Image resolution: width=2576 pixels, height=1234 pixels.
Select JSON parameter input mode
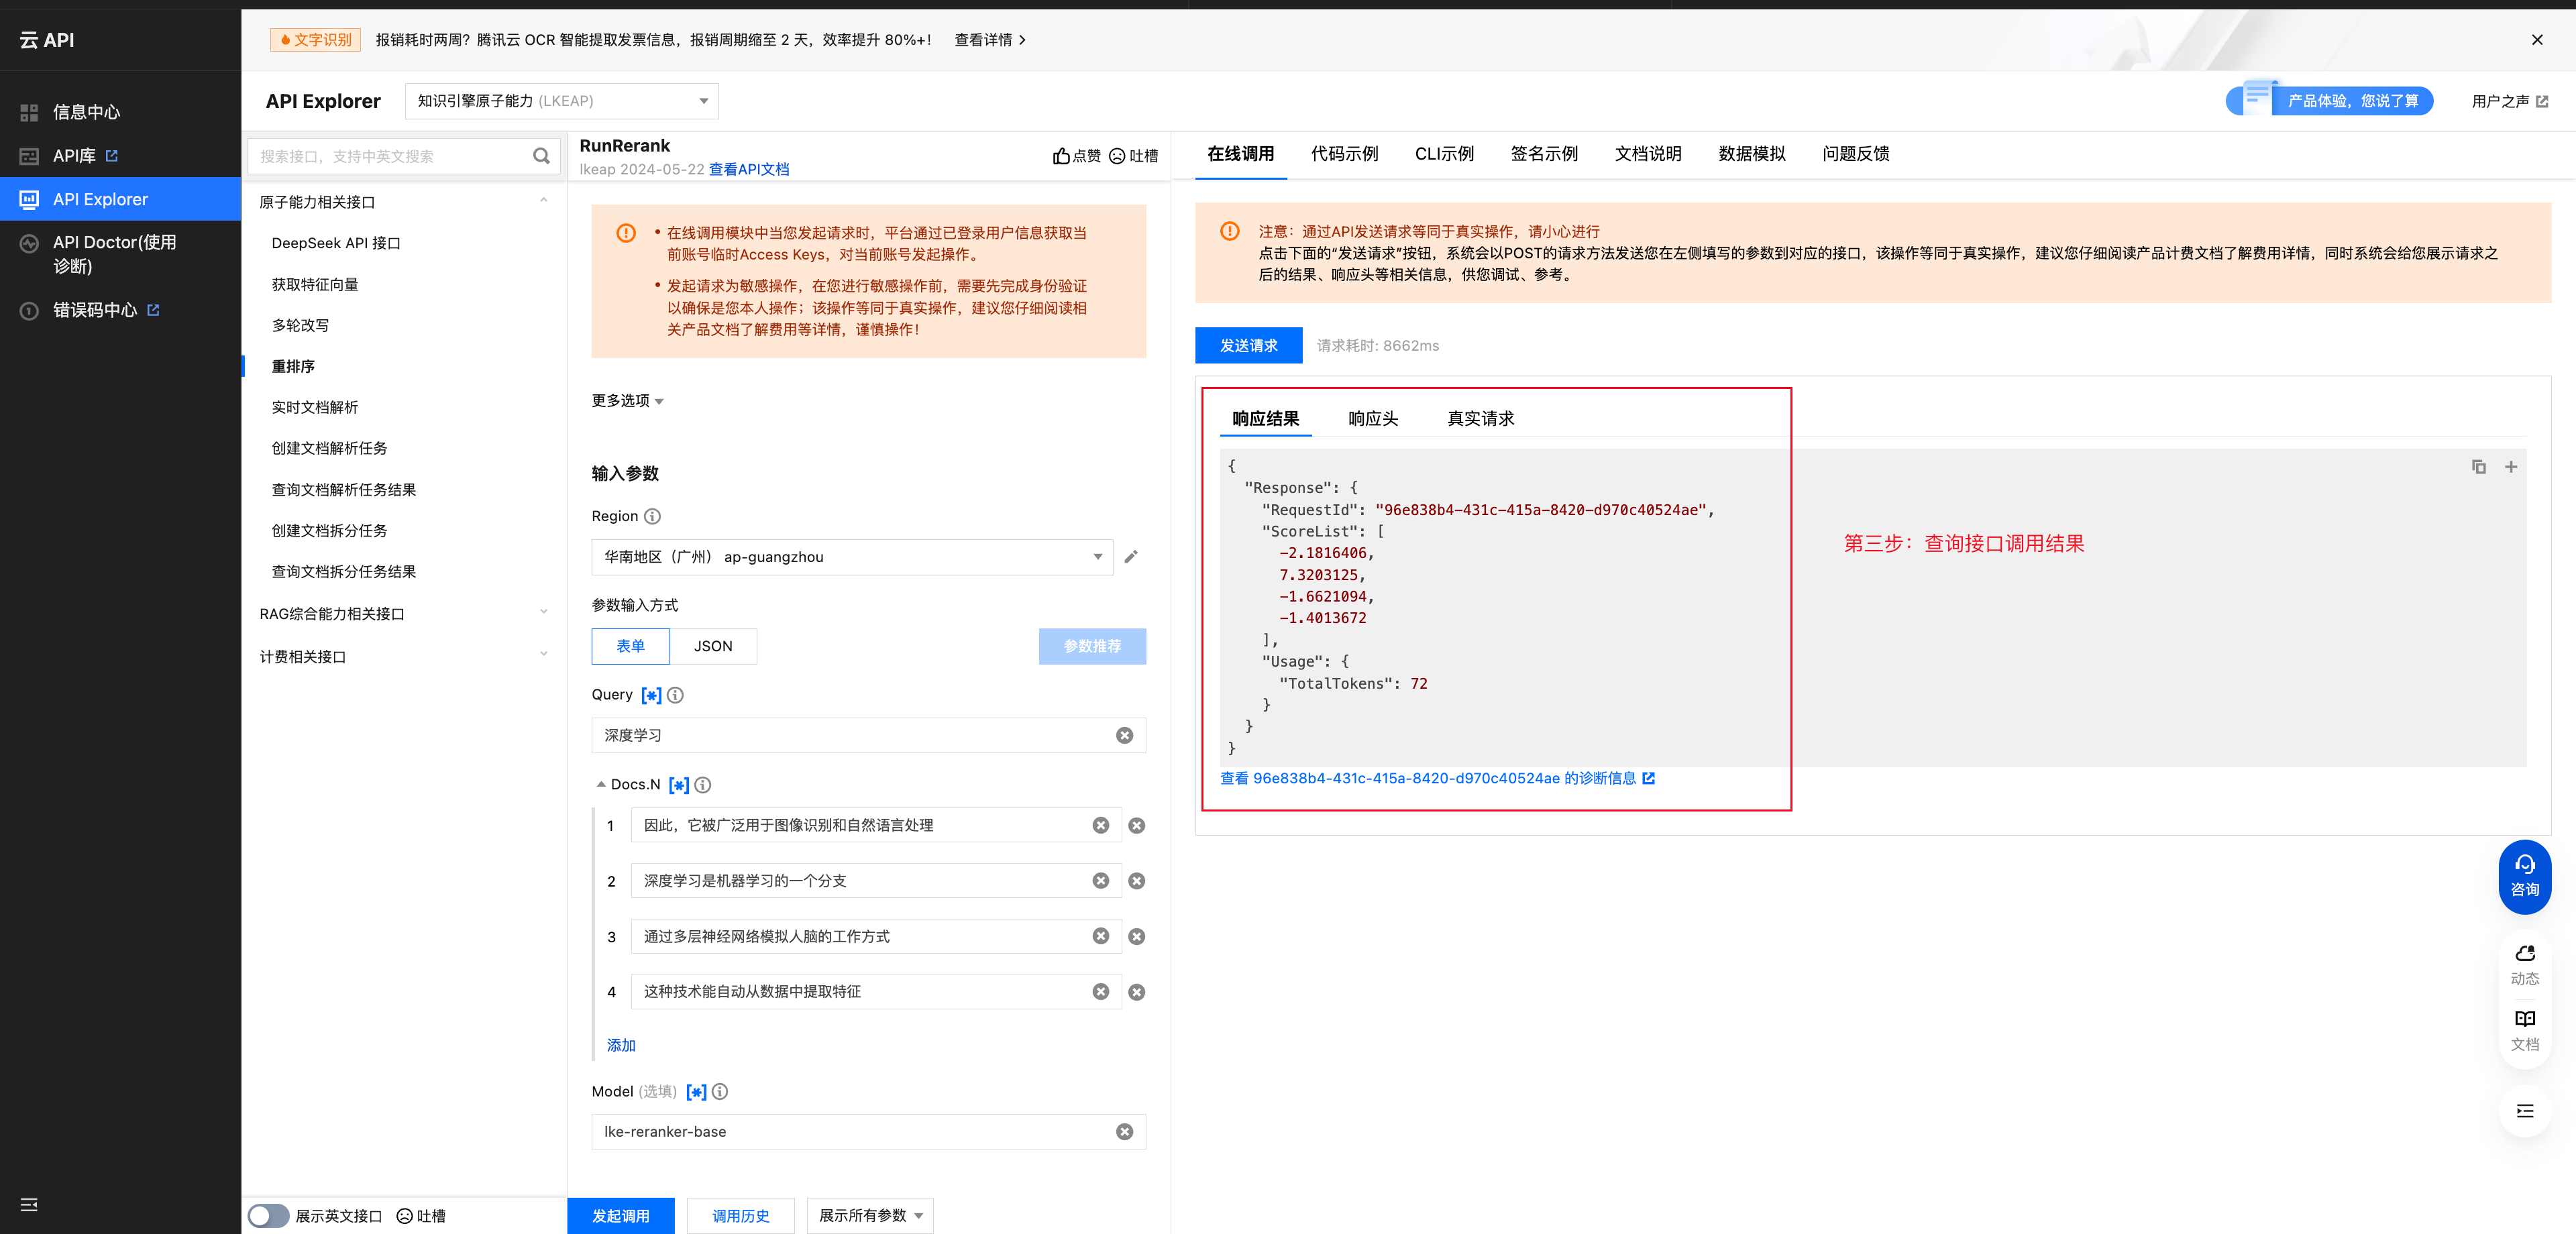[713, 646]
